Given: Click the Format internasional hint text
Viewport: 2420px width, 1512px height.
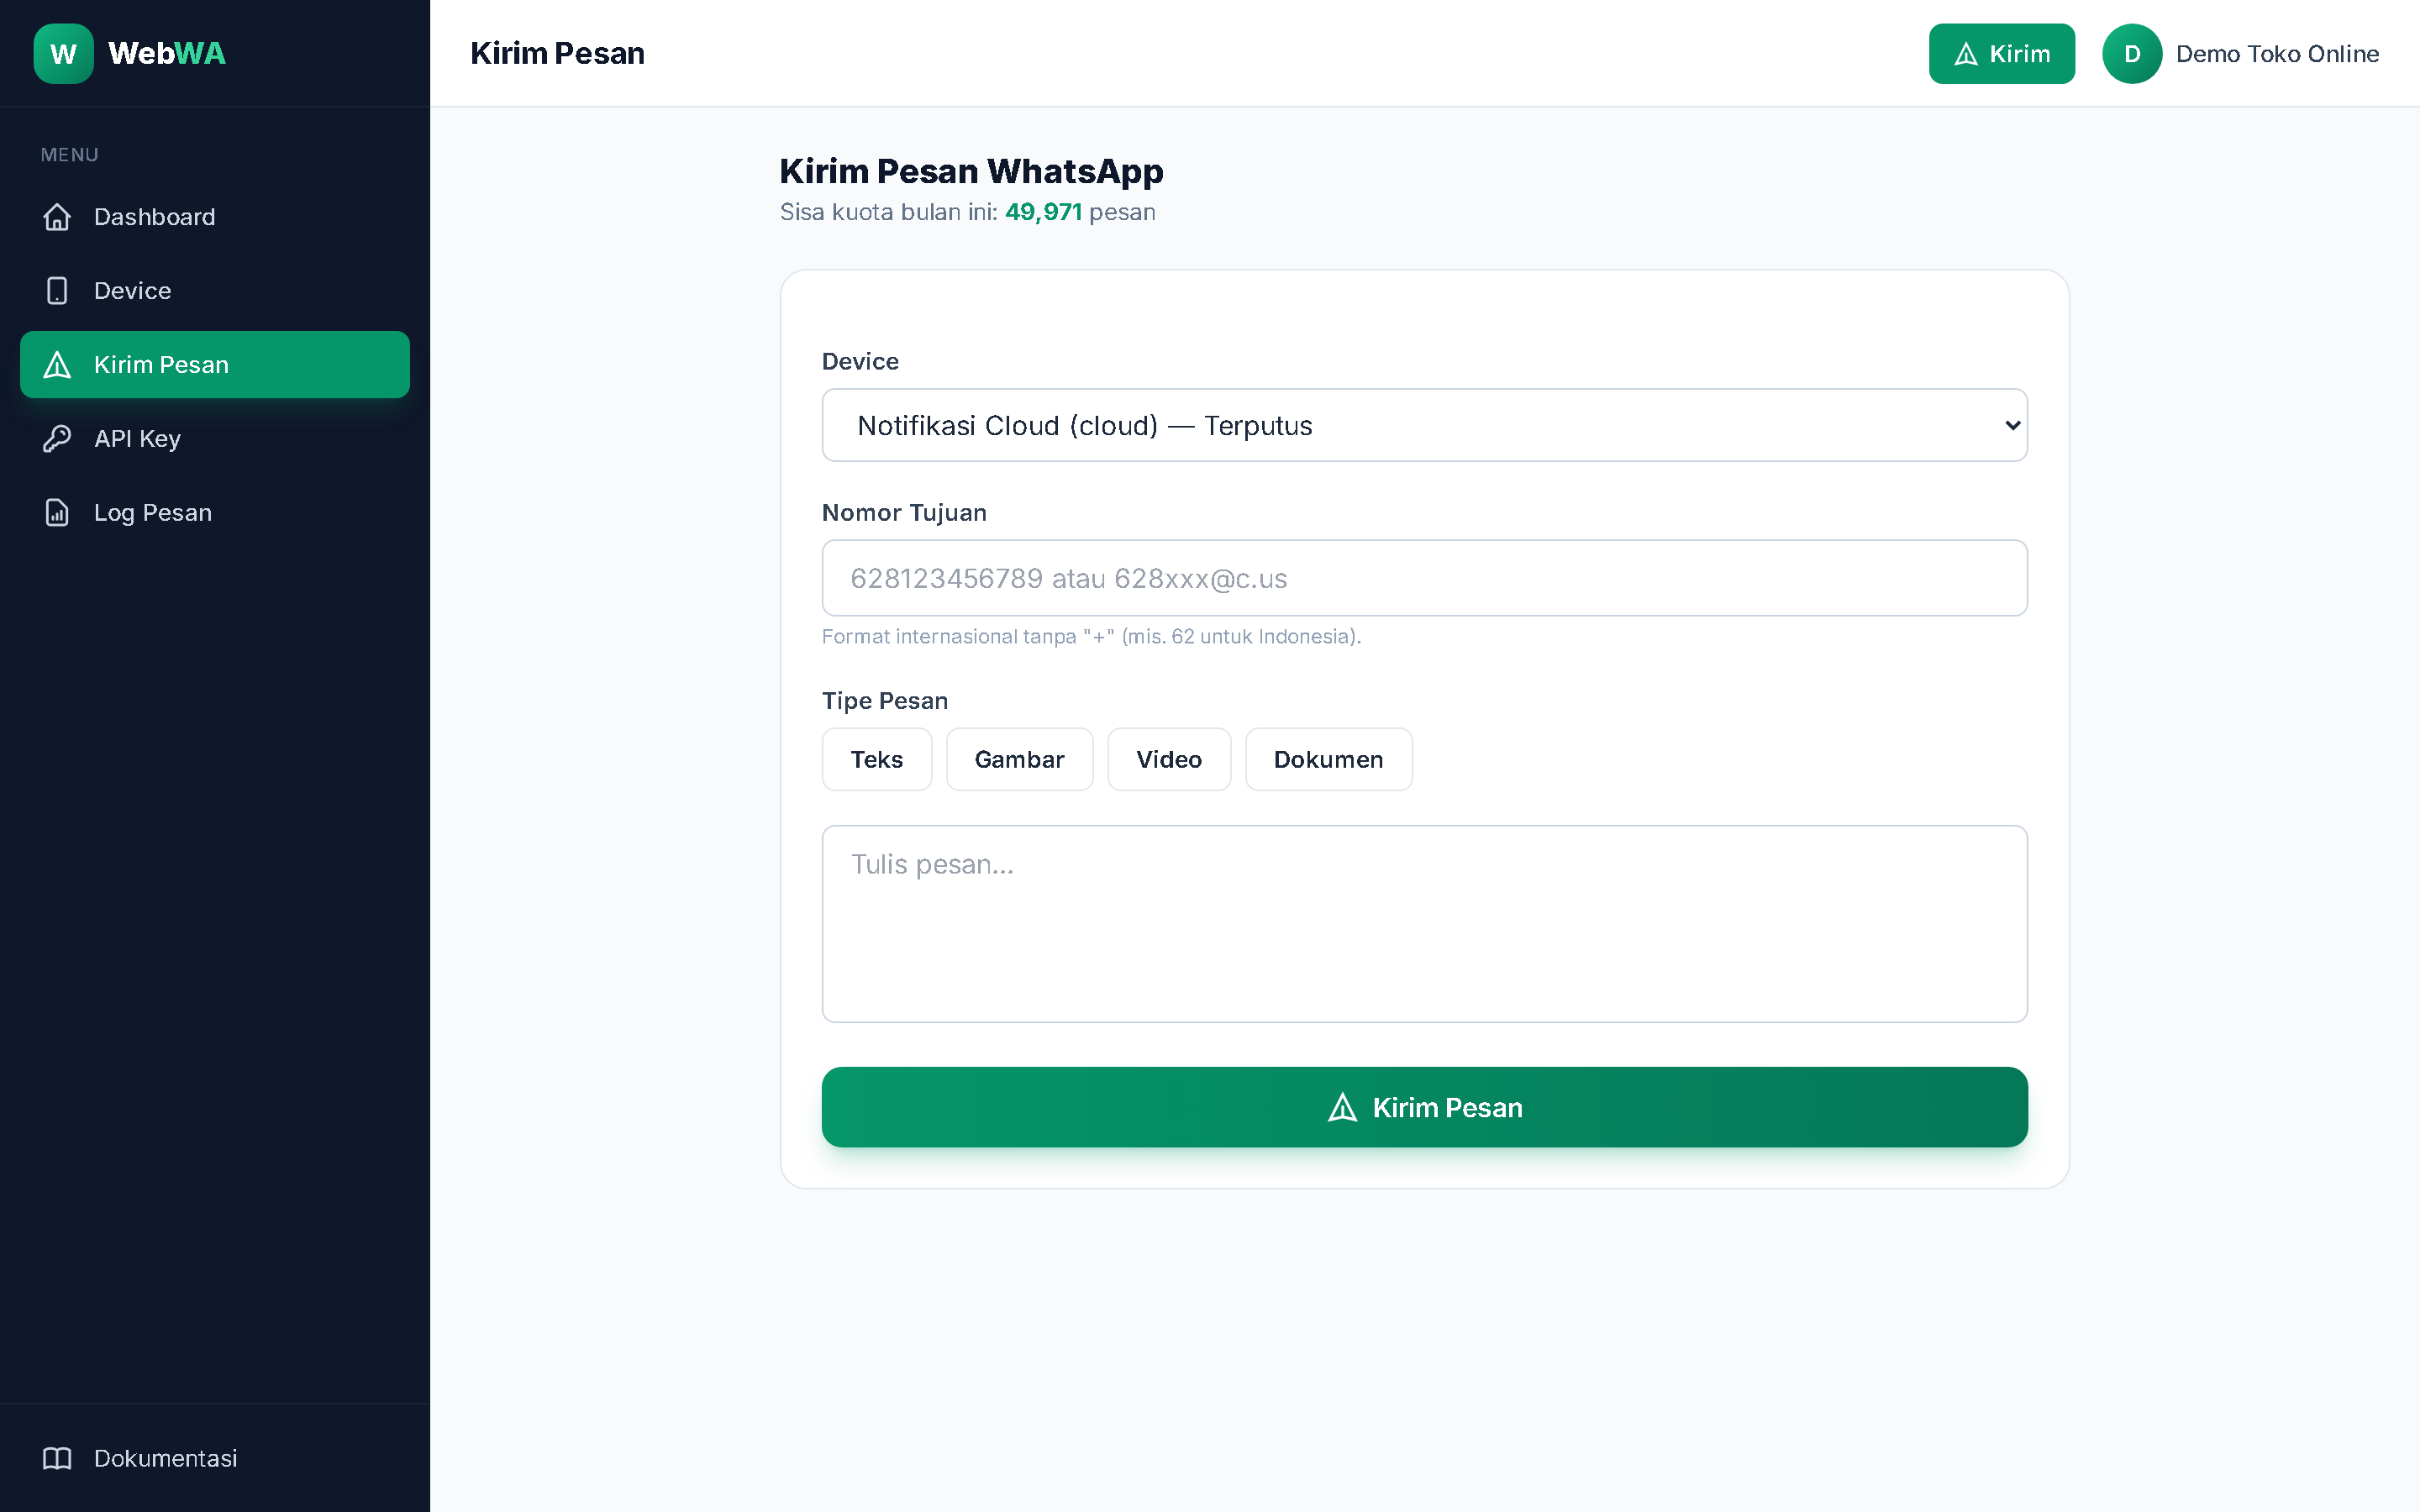Looking at the screenshot, I should pyautogui.click(x=1091, y=636).
